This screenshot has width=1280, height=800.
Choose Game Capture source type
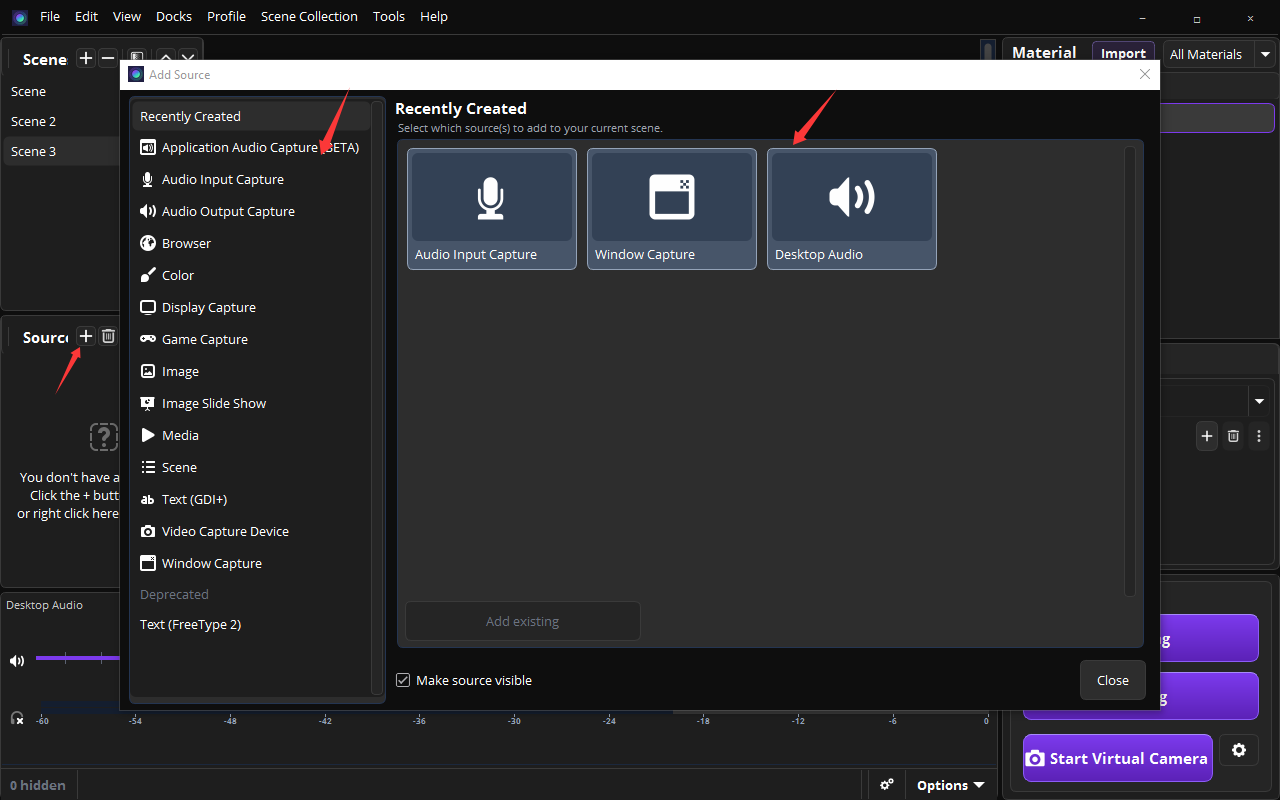click(250, 339)
